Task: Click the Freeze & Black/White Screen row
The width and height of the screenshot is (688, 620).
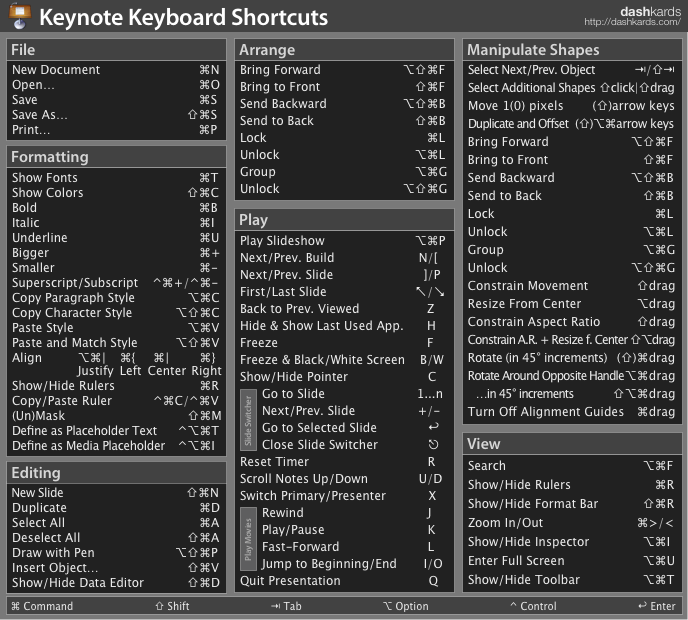Action: point(344,360)
